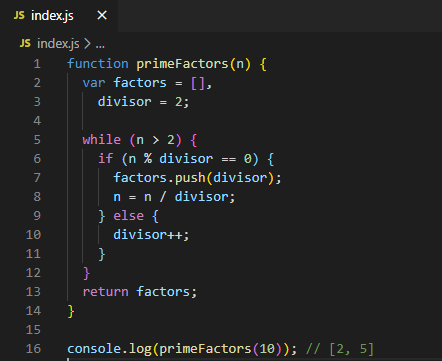Click the 'while' keyword on line 5
The width and height of the screenshot is (442, 361).
tap(102, 140)
